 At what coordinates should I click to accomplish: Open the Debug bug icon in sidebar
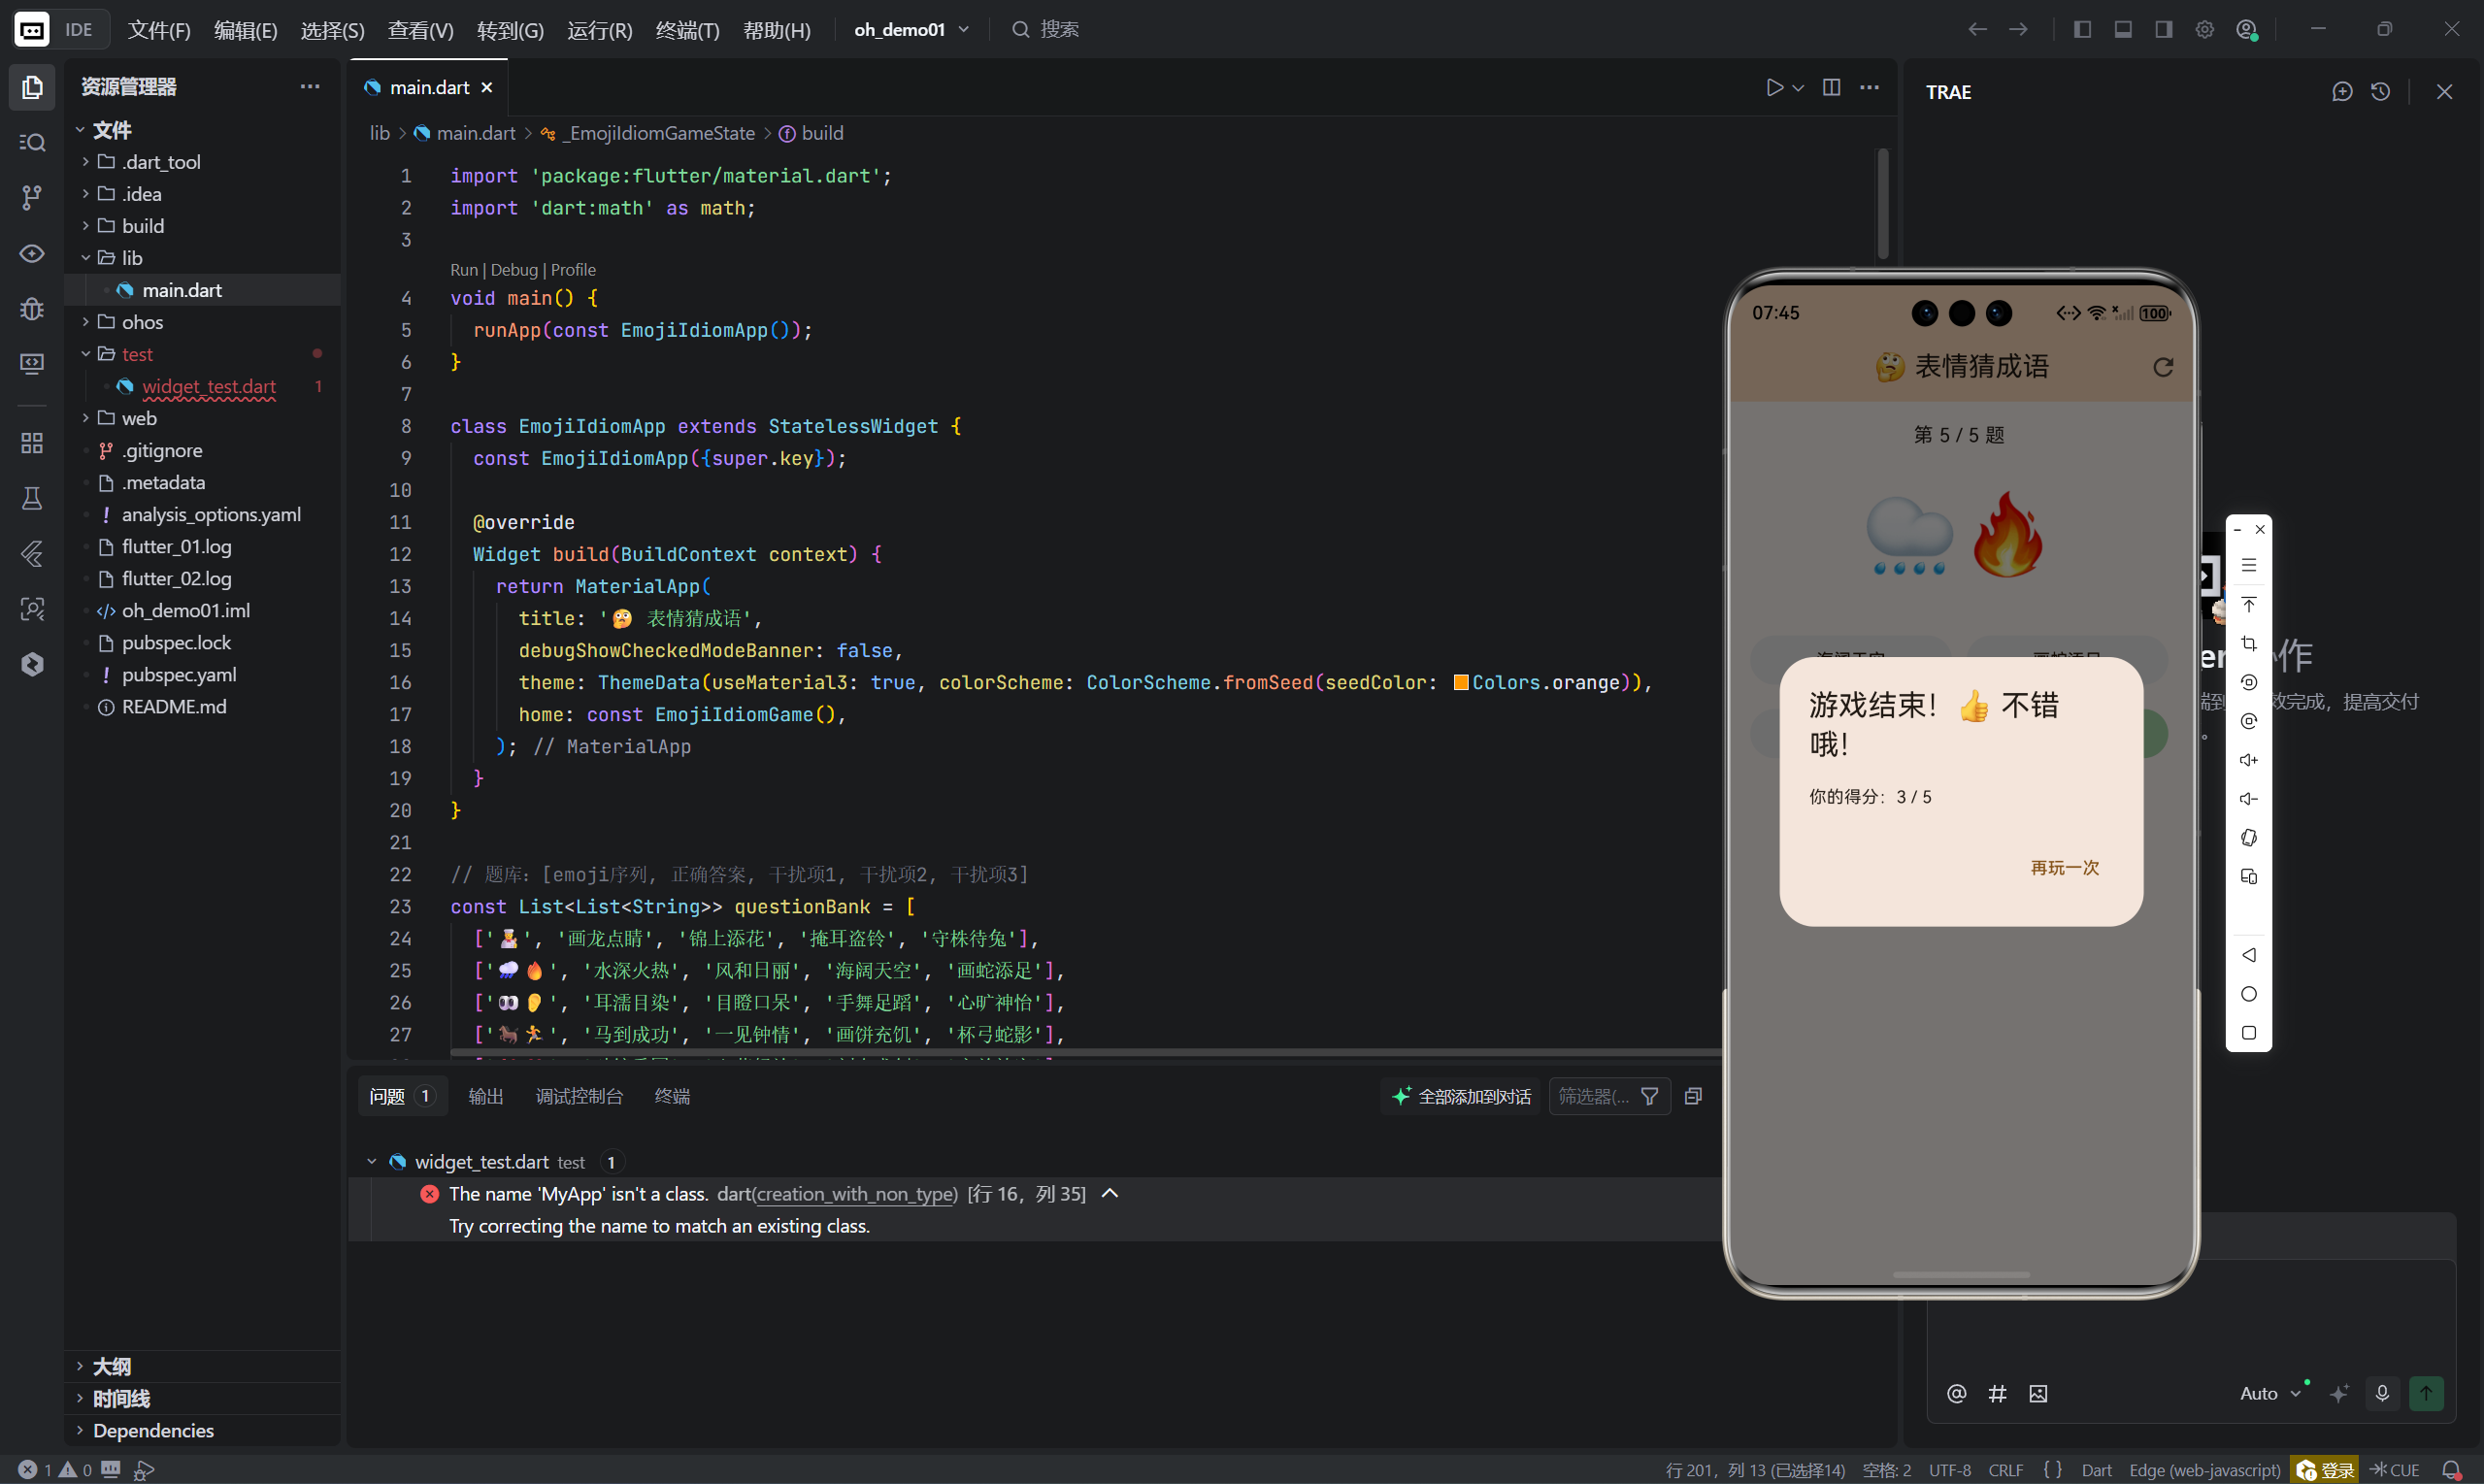[x=32, y=308]
